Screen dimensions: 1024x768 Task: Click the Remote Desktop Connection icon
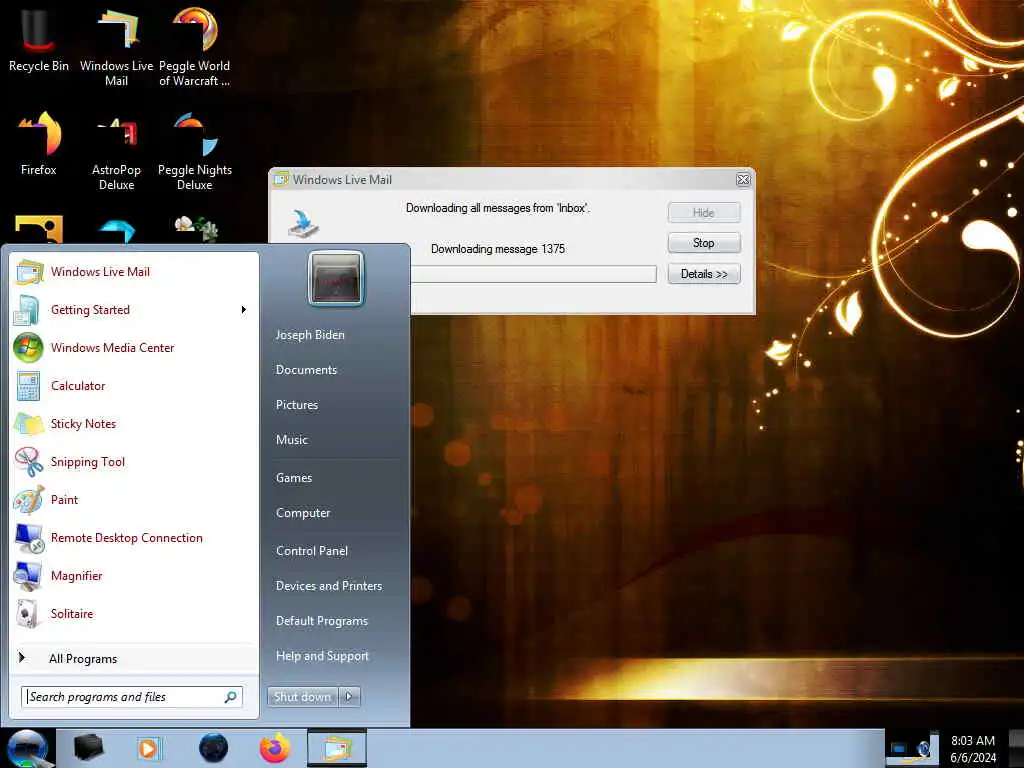[x=29, y=538]
